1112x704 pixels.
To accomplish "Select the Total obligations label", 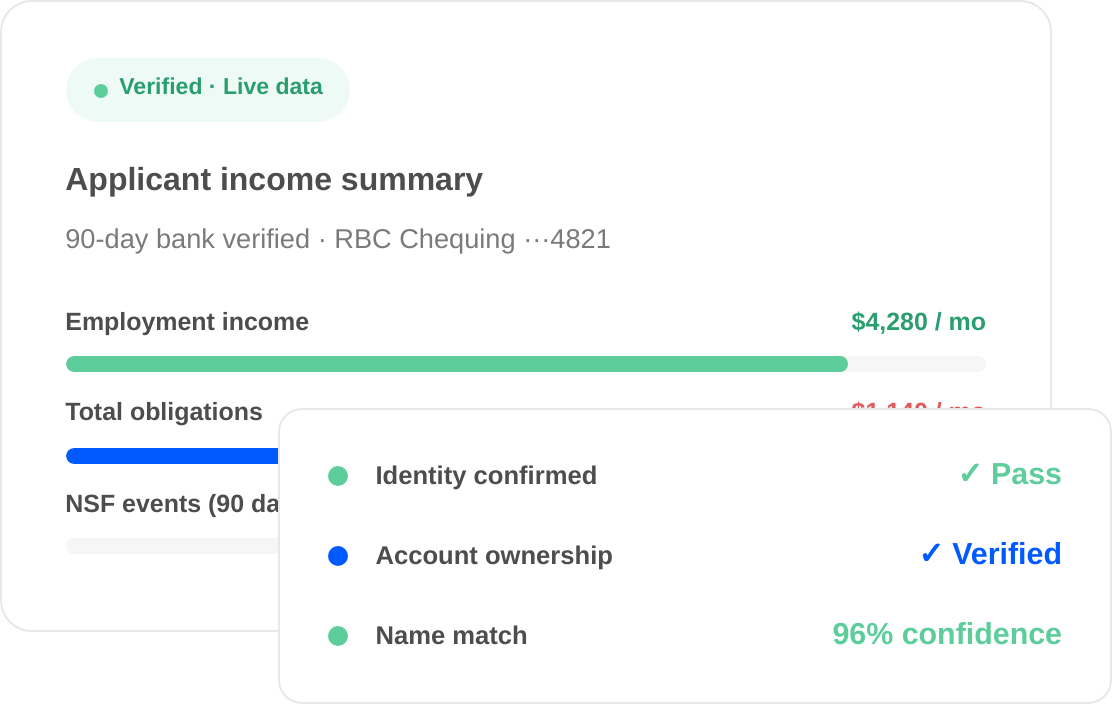I will point(164,412).
